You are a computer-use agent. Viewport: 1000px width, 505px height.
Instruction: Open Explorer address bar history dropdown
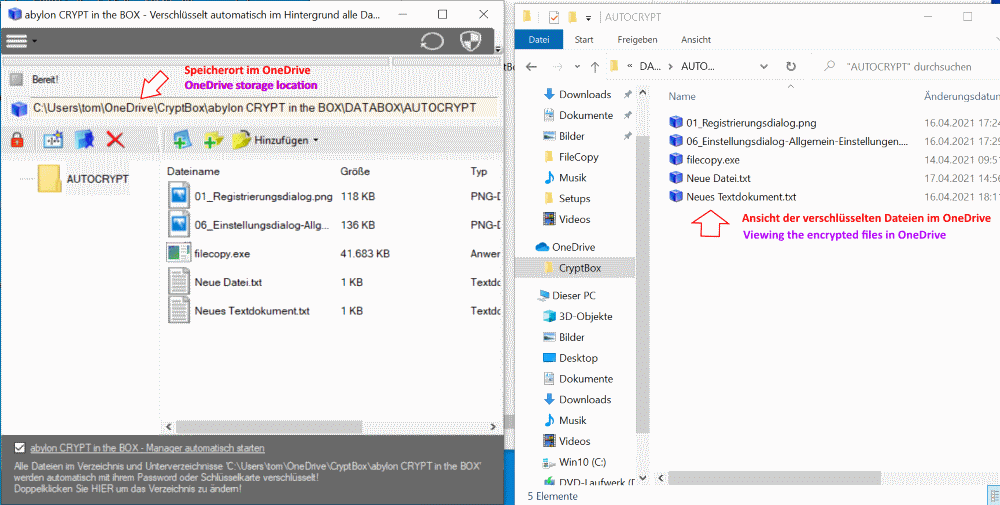[763, 66]
